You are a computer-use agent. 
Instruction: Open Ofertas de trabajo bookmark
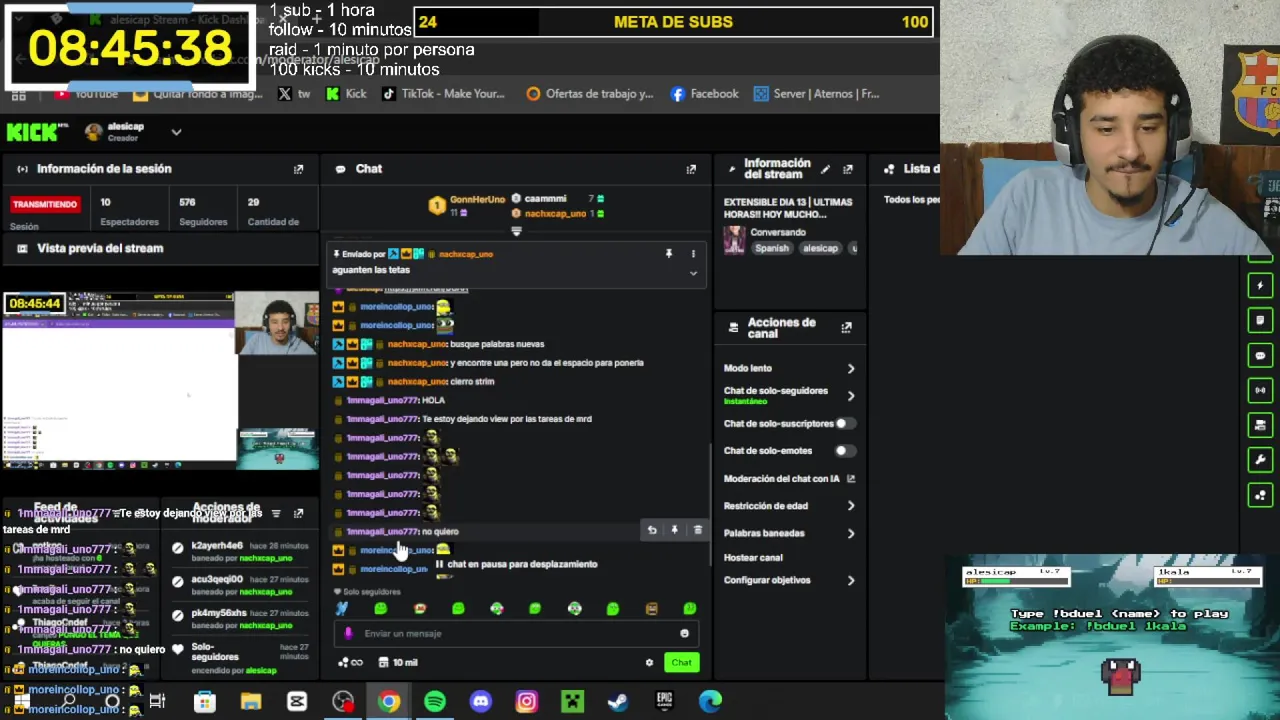(x=590, y=94)
